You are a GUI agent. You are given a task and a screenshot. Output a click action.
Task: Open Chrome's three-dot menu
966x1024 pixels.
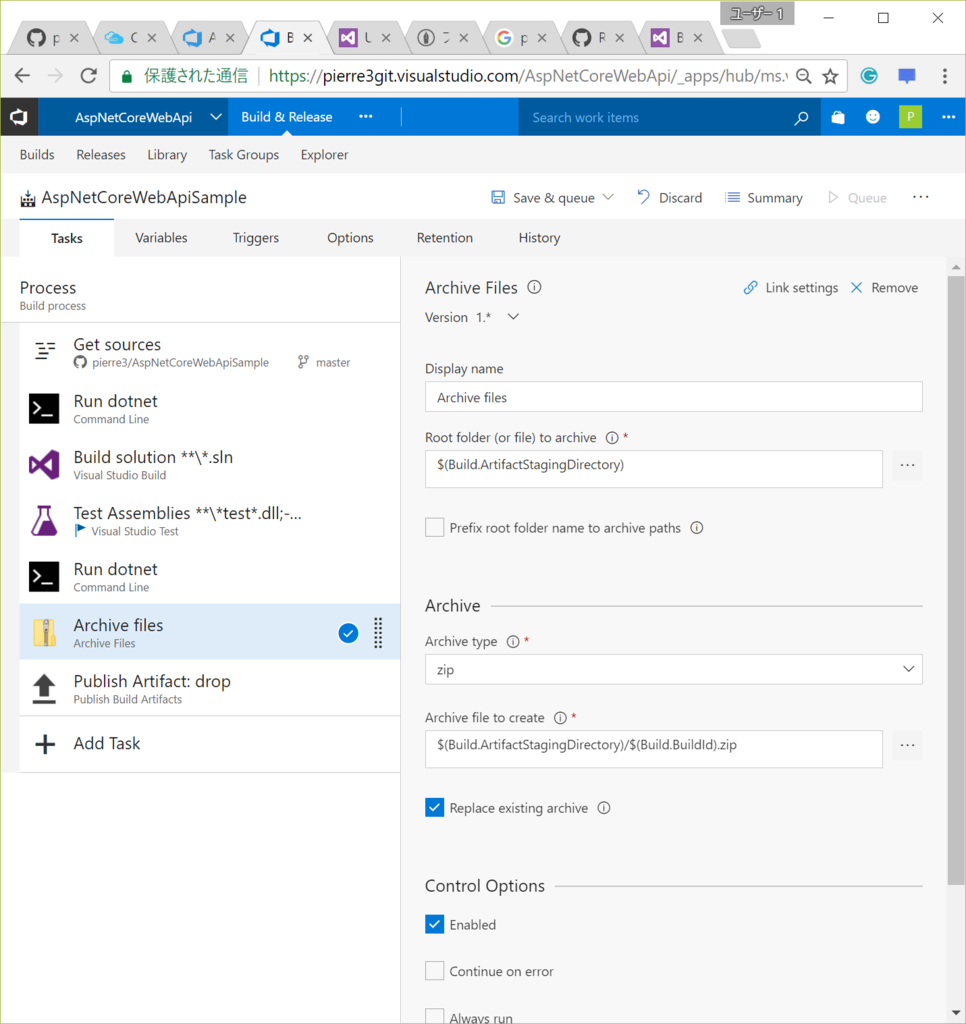point(944,76)
